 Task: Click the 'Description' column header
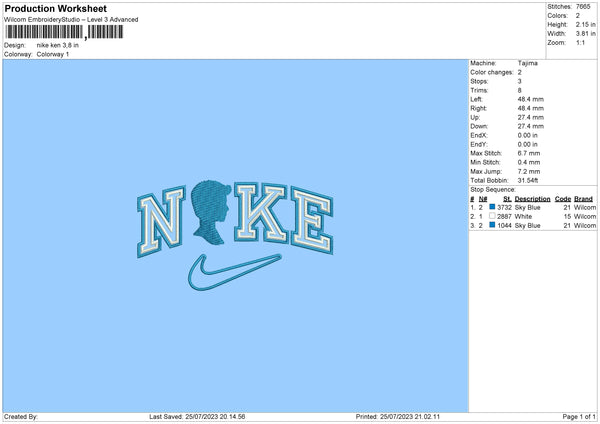pos(532,199)
